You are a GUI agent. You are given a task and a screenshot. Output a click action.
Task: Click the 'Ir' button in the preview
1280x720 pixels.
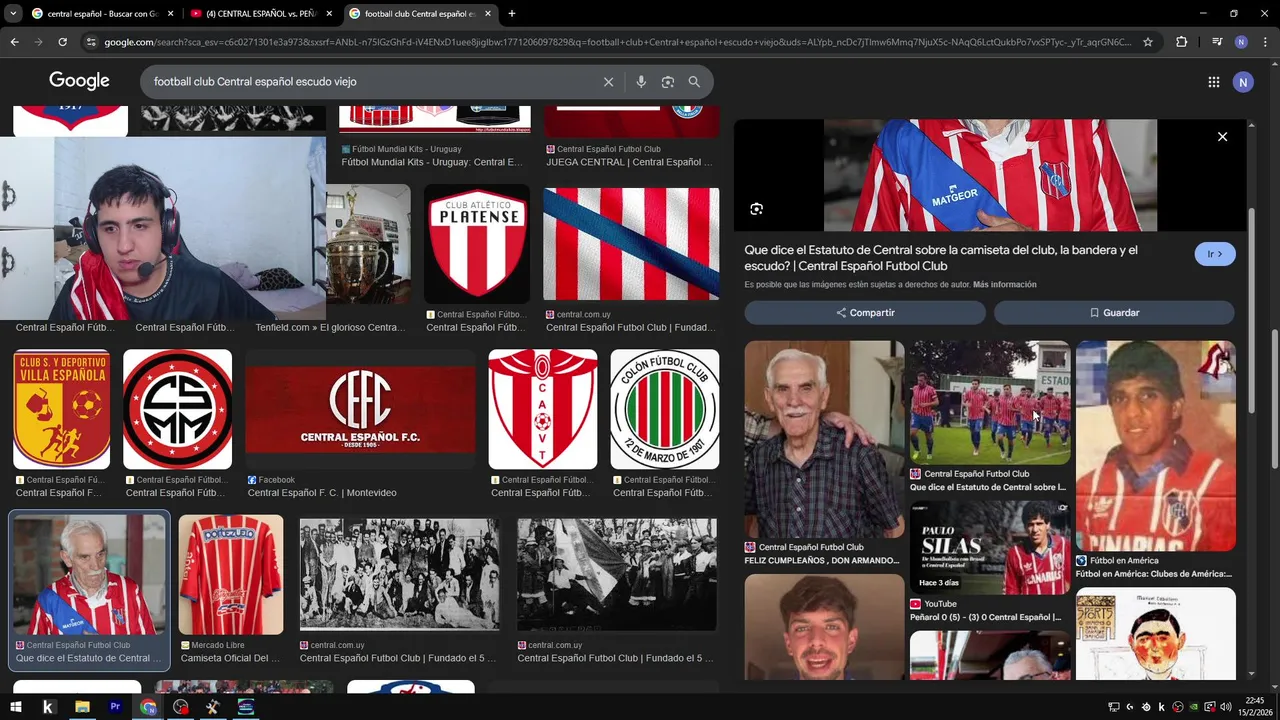(1215, 254)
